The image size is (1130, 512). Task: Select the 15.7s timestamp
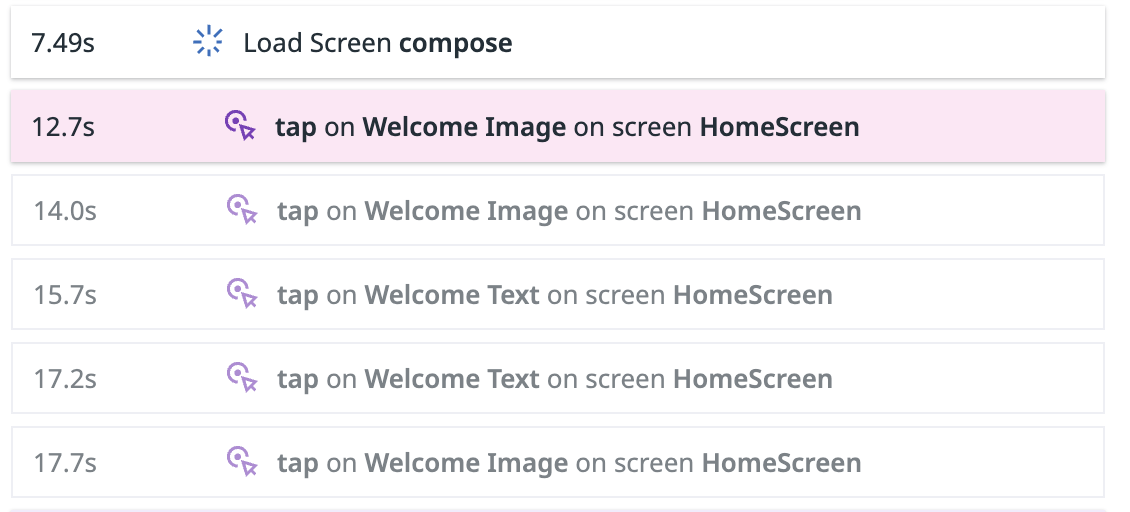click(65, 295)
